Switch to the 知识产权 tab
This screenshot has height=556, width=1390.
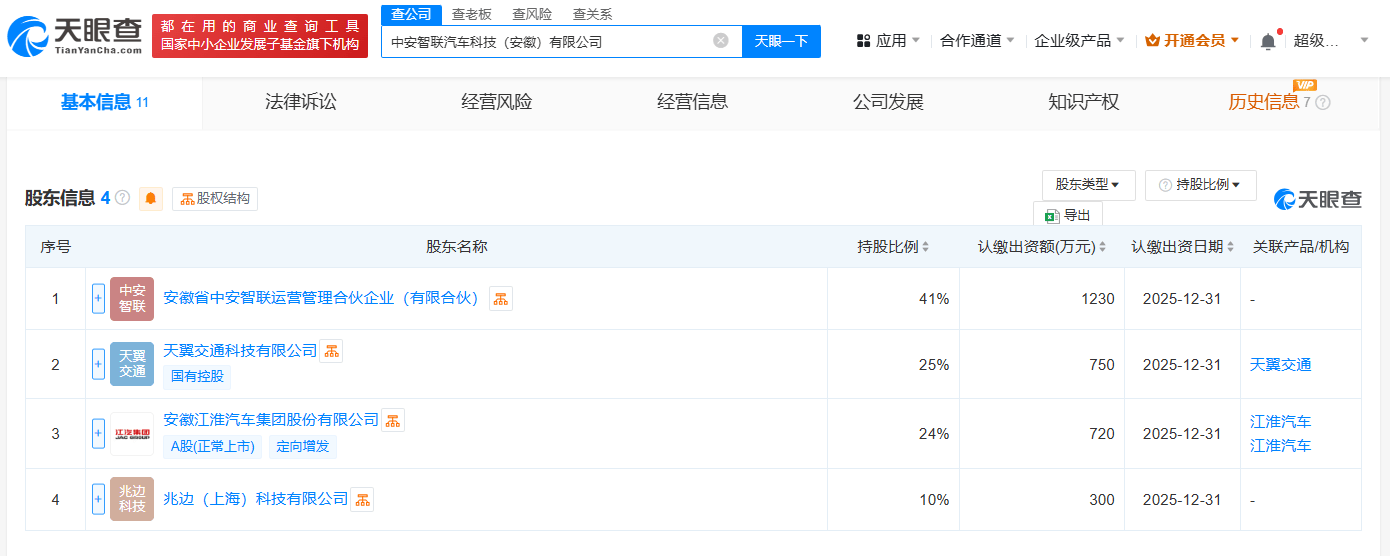point(1083,102)
